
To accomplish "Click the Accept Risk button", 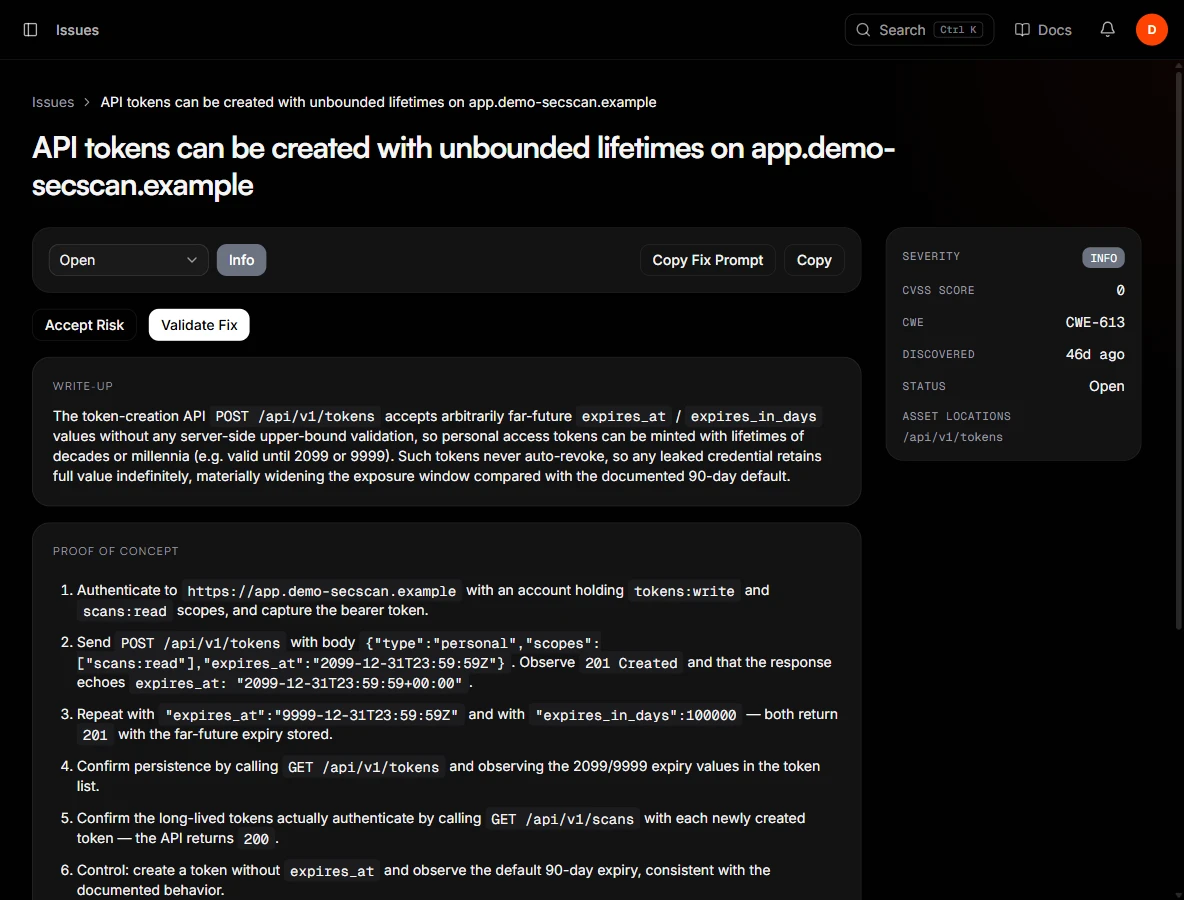I will pos(84,325).
